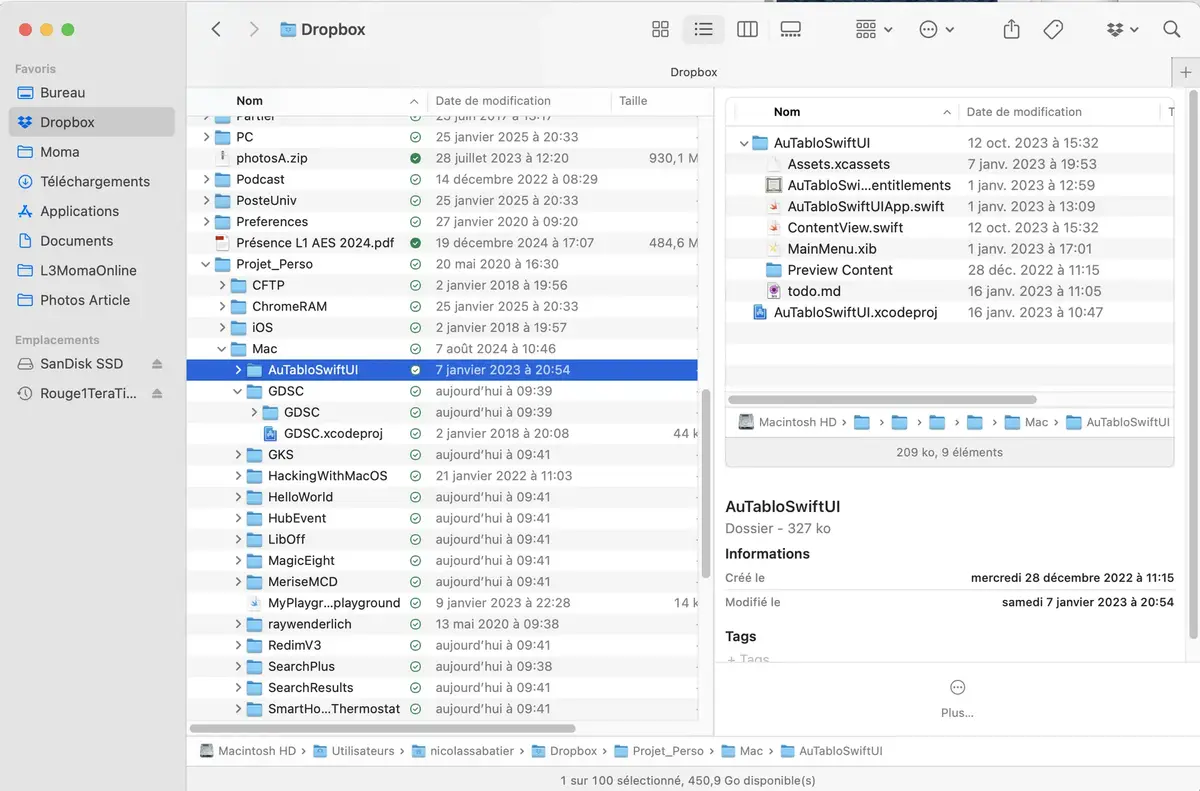Click the back navigation chevron
Image resolution: width=1200 pixels, height=791 pixels.
tap(216, 29)
